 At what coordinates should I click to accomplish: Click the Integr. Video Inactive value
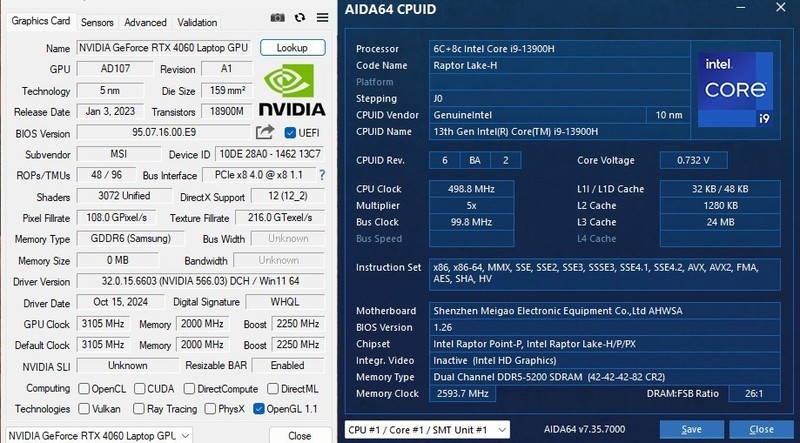pyautogui.click(x=605, y=360)
